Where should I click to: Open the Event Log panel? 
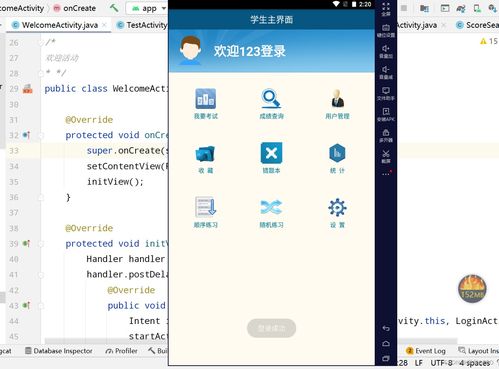click(426, 351)
